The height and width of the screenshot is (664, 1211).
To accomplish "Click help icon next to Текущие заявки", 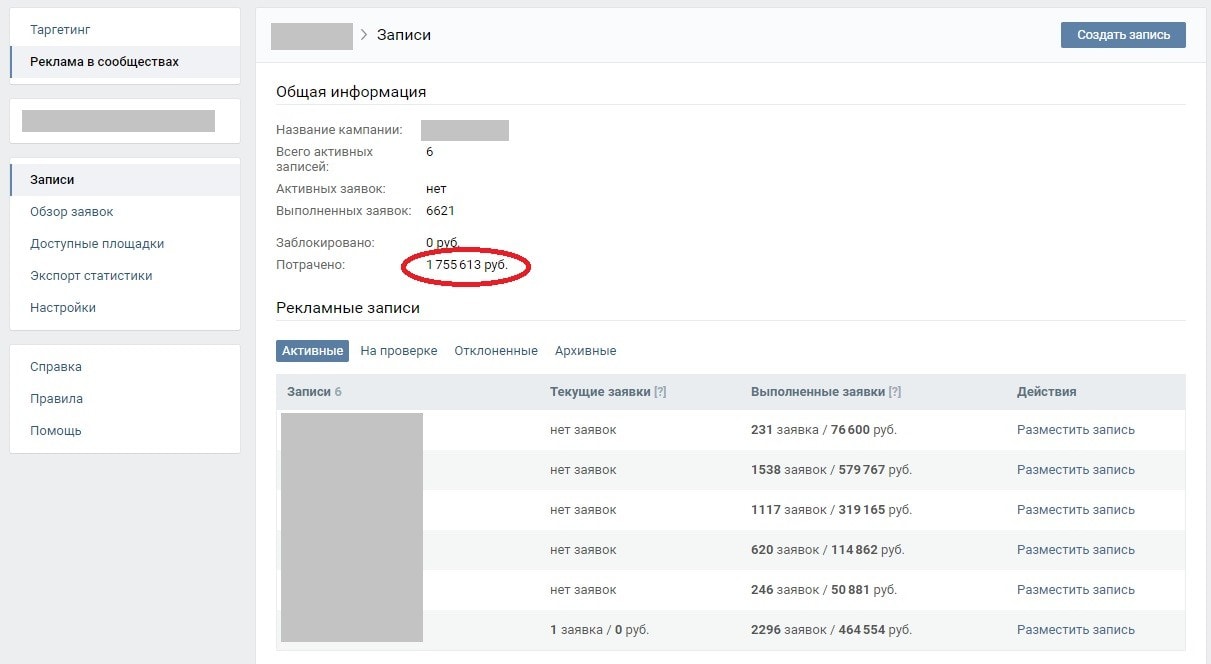I will [x=660, y=392].
